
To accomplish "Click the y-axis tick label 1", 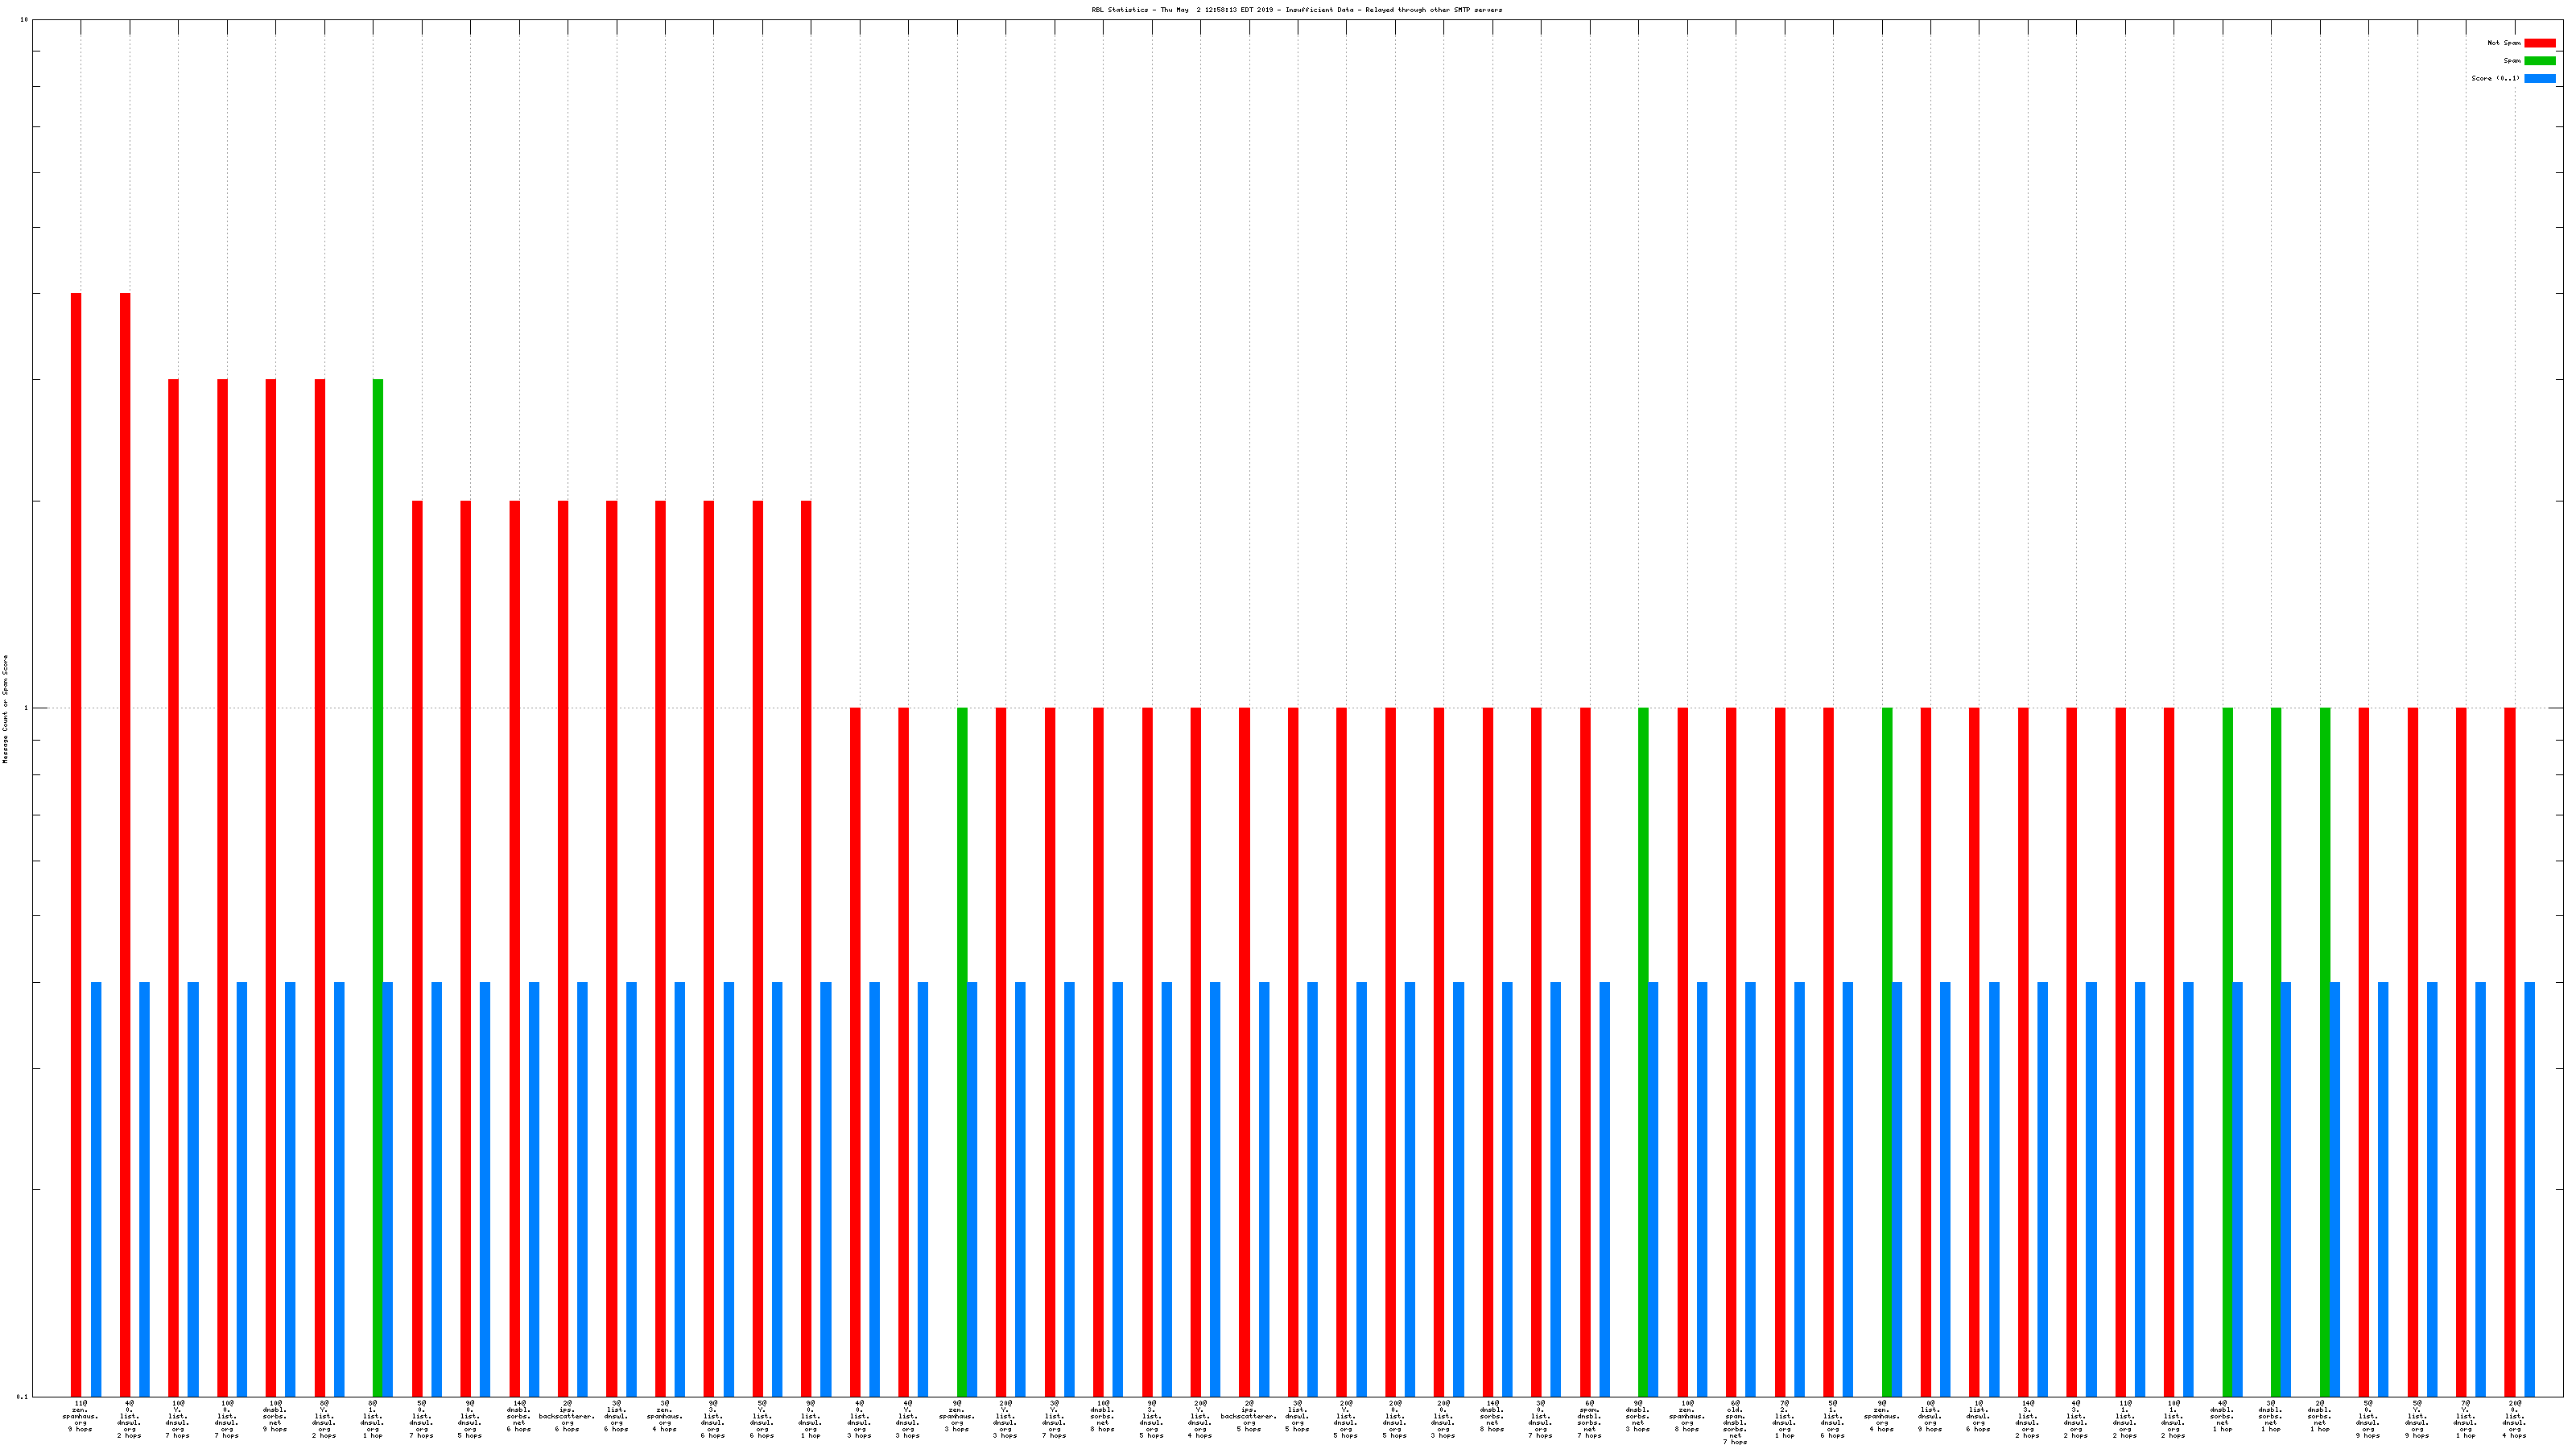I will click(x=26, y=708).
